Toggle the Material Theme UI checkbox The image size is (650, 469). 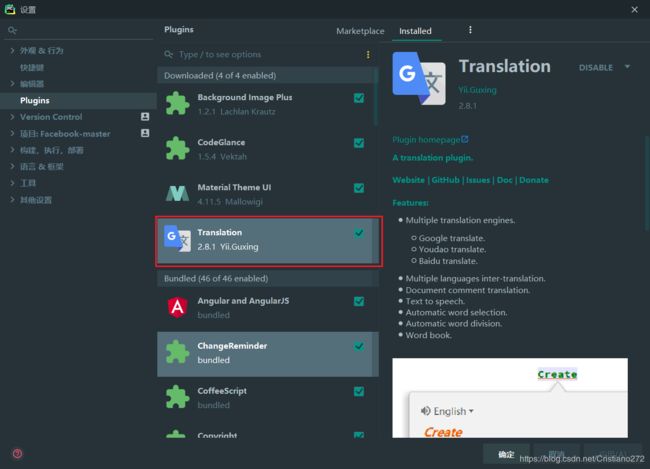[x=359, y=188]
